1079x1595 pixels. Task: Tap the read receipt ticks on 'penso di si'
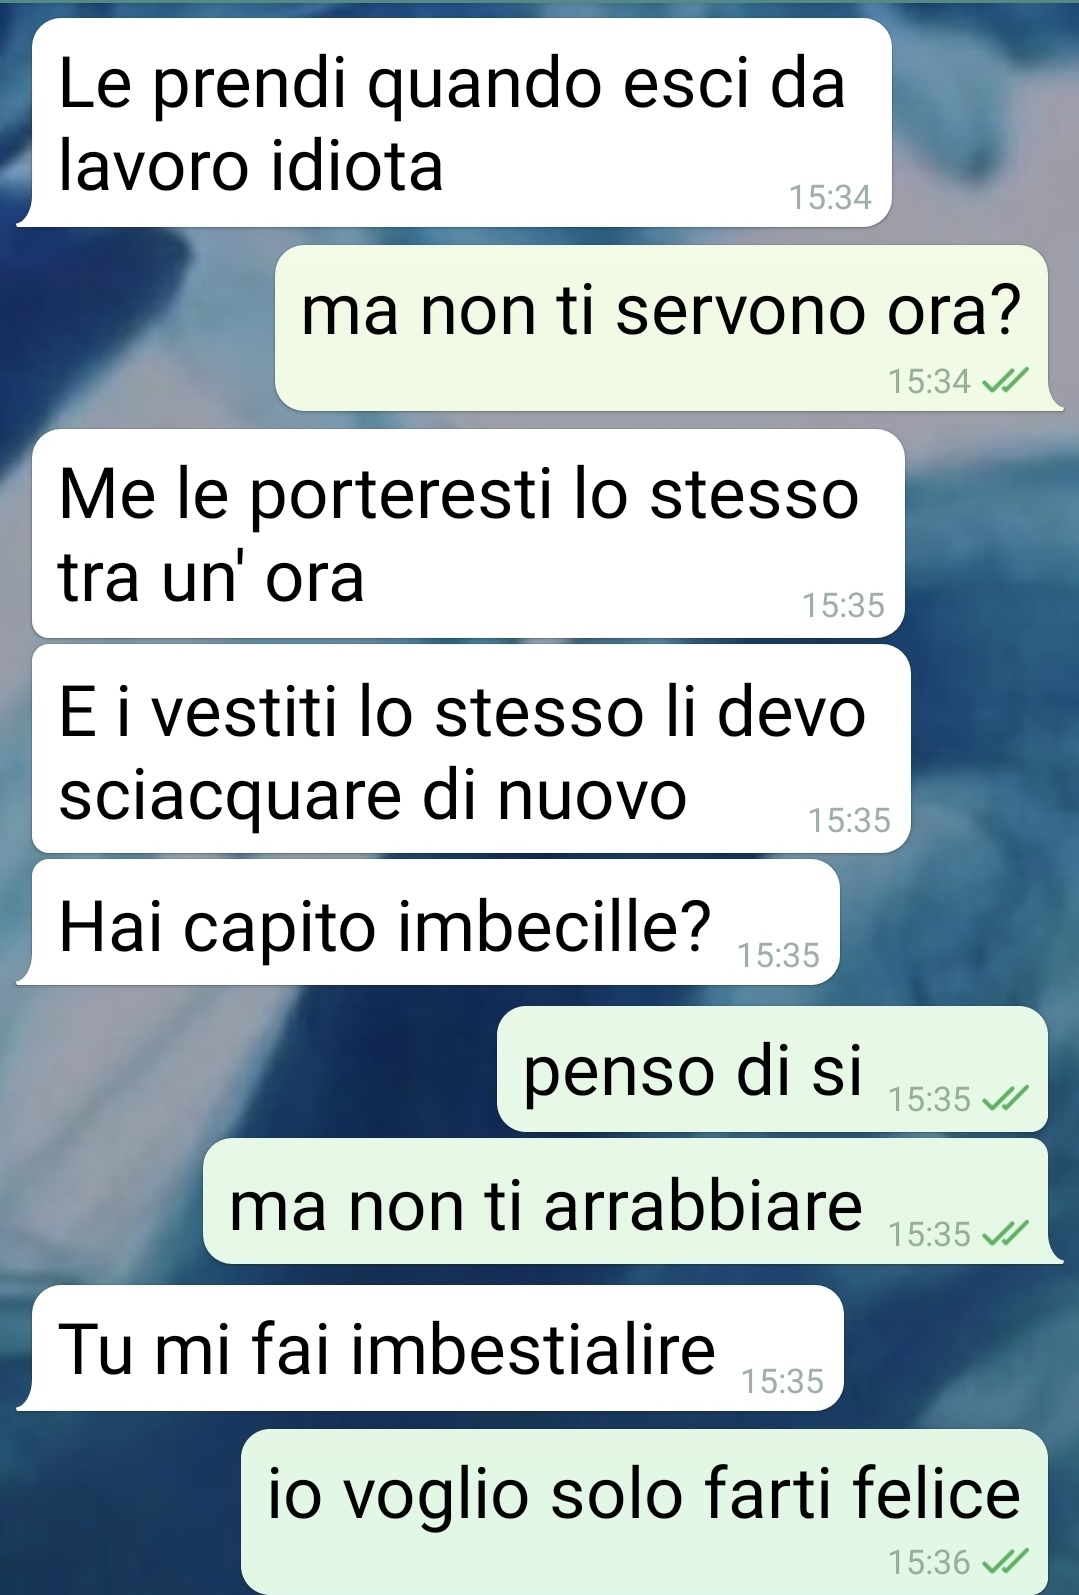pyautogui.click(x=1005, y=1099)
